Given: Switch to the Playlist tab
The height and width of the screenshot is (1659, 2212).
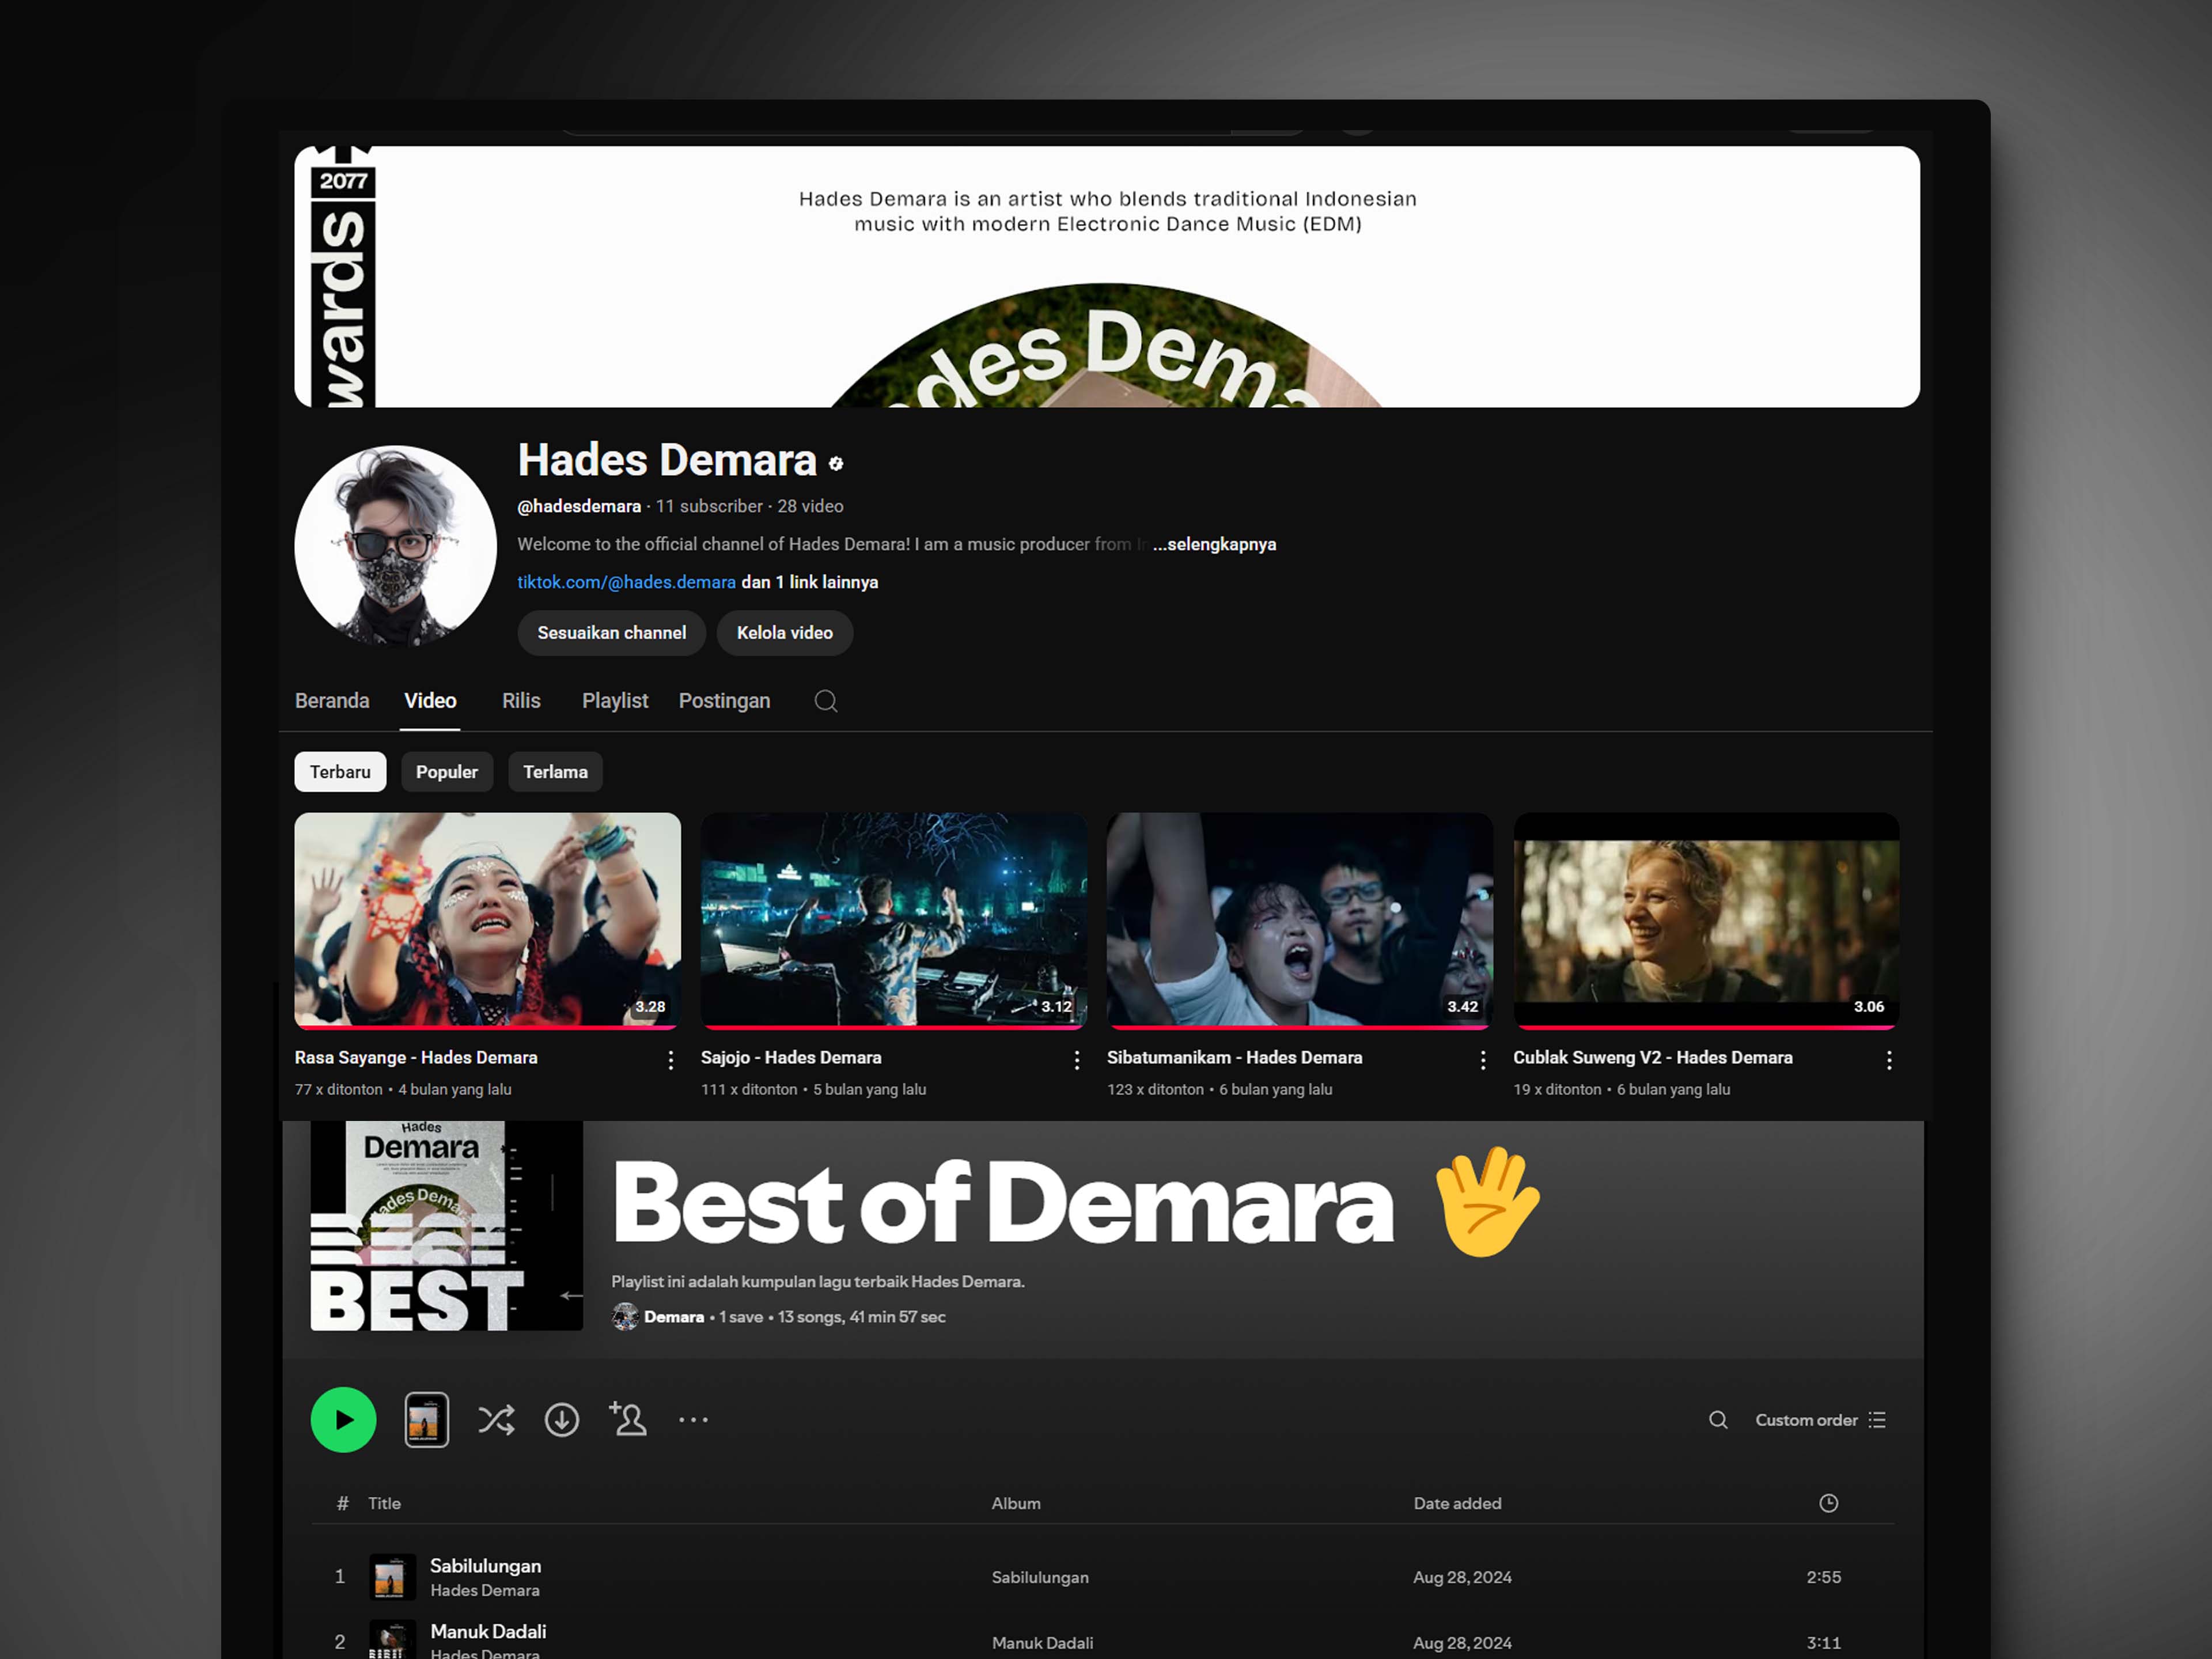Looking at the screenshot, I should click(614, 701).
